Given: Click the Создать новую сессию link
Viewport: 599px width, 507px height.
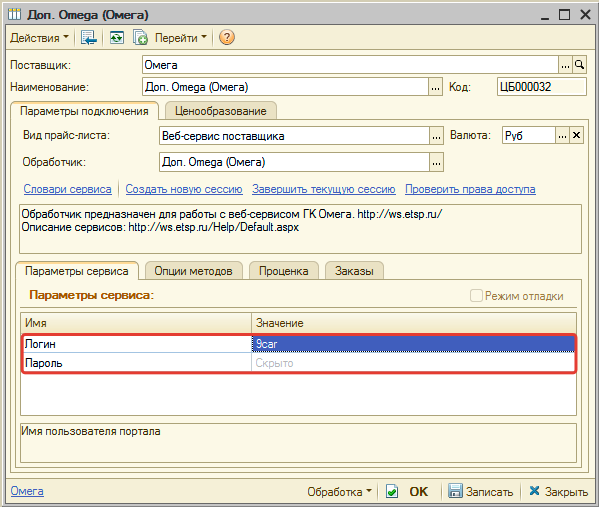Looking at the screenshot, I should click(x=184, y=189).
